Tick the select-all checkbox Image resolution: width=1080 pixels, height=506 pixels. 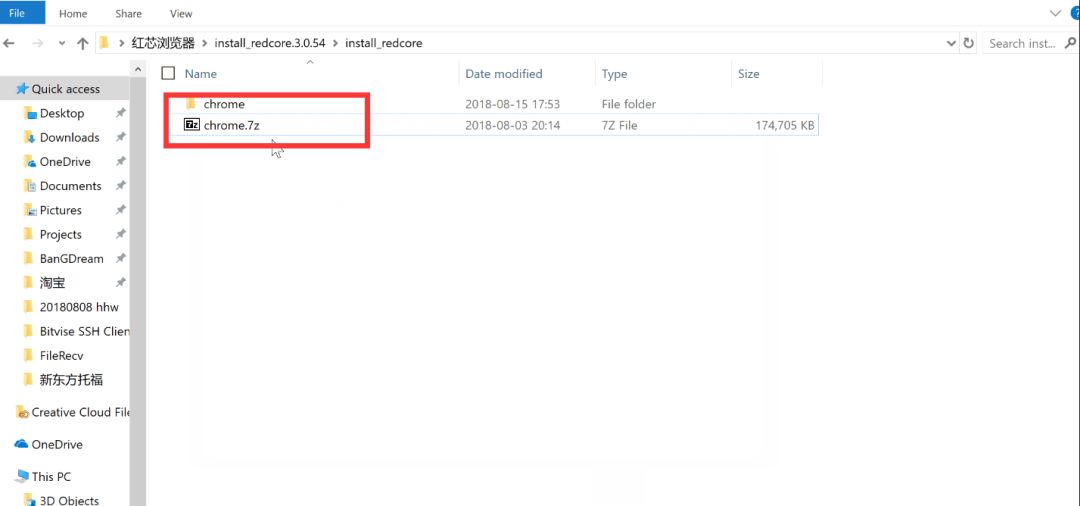[168, 73]
